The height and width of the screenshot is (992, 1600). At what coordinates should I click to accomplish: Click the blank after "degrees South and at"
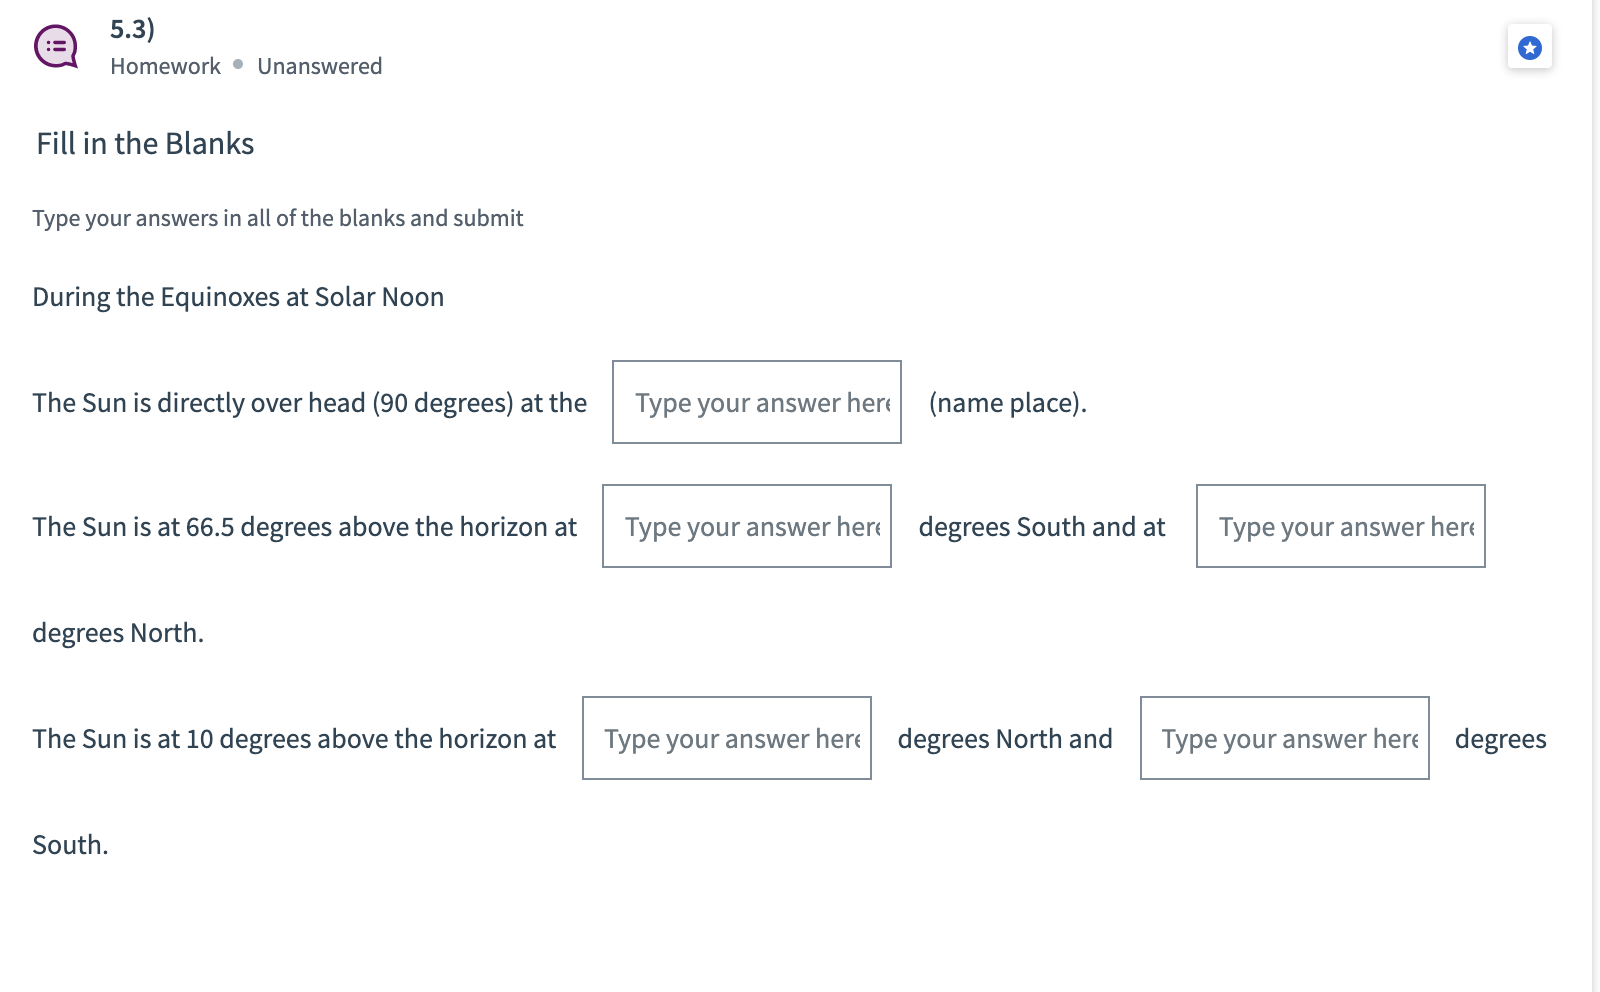coord(1340,526)
